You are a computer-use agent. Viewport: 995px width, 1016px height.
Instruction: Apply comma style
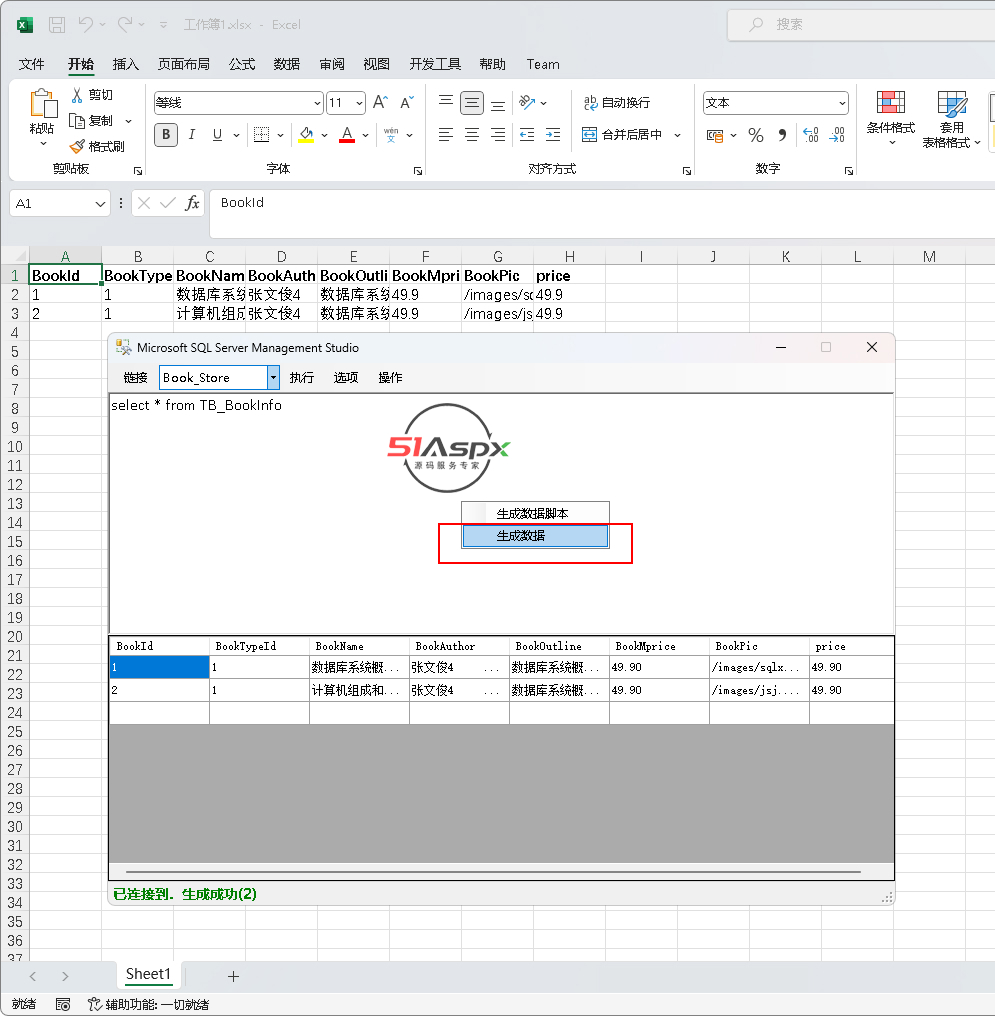(x=783, y=135)
